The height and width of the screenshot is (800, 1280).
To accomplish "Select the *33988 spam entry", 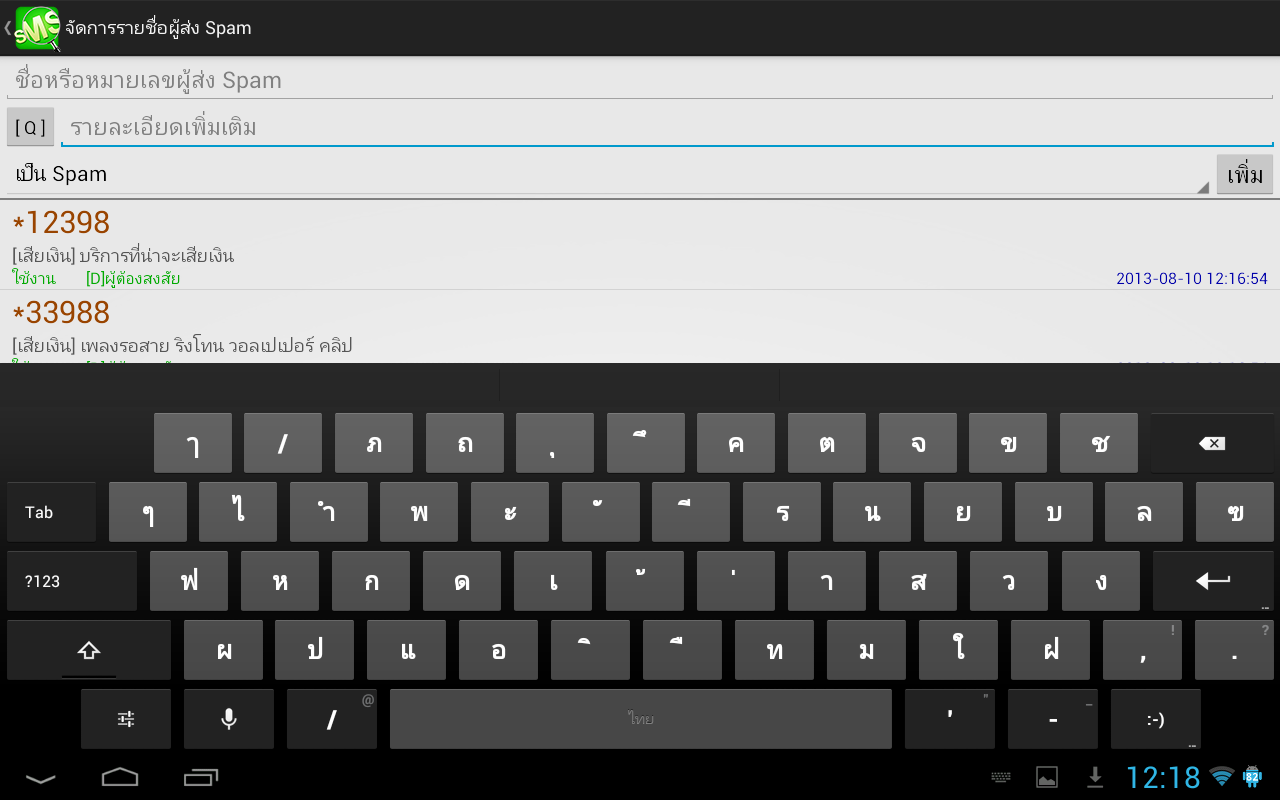I will click(x=640, y=327).
